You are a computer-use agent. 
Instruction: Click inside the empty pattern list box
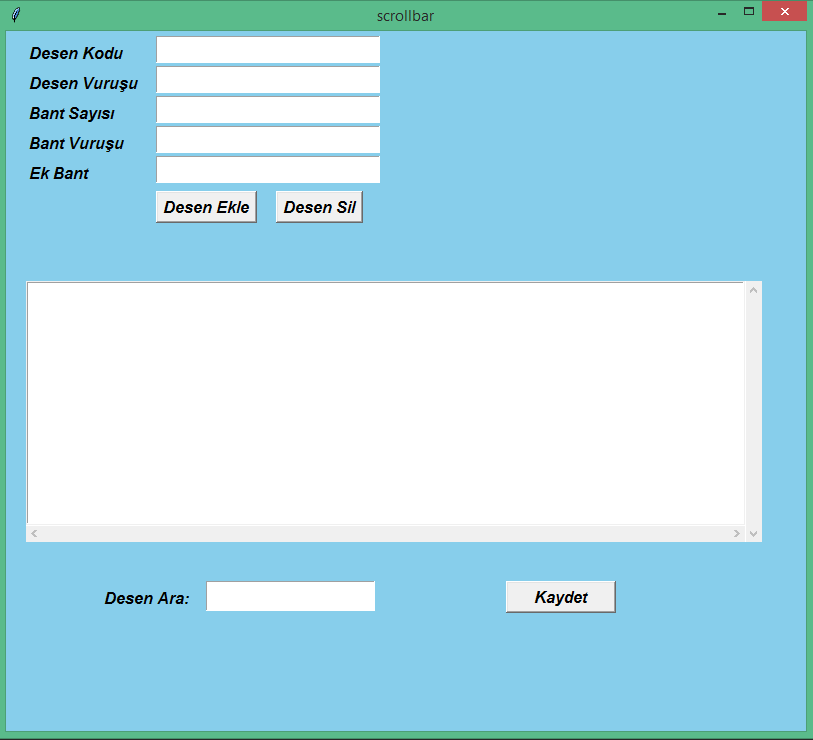385,403
